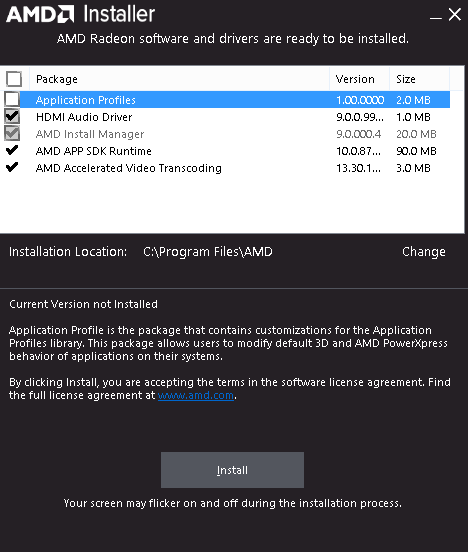
Task: Click Change to modify installation location
Action: 424,252
